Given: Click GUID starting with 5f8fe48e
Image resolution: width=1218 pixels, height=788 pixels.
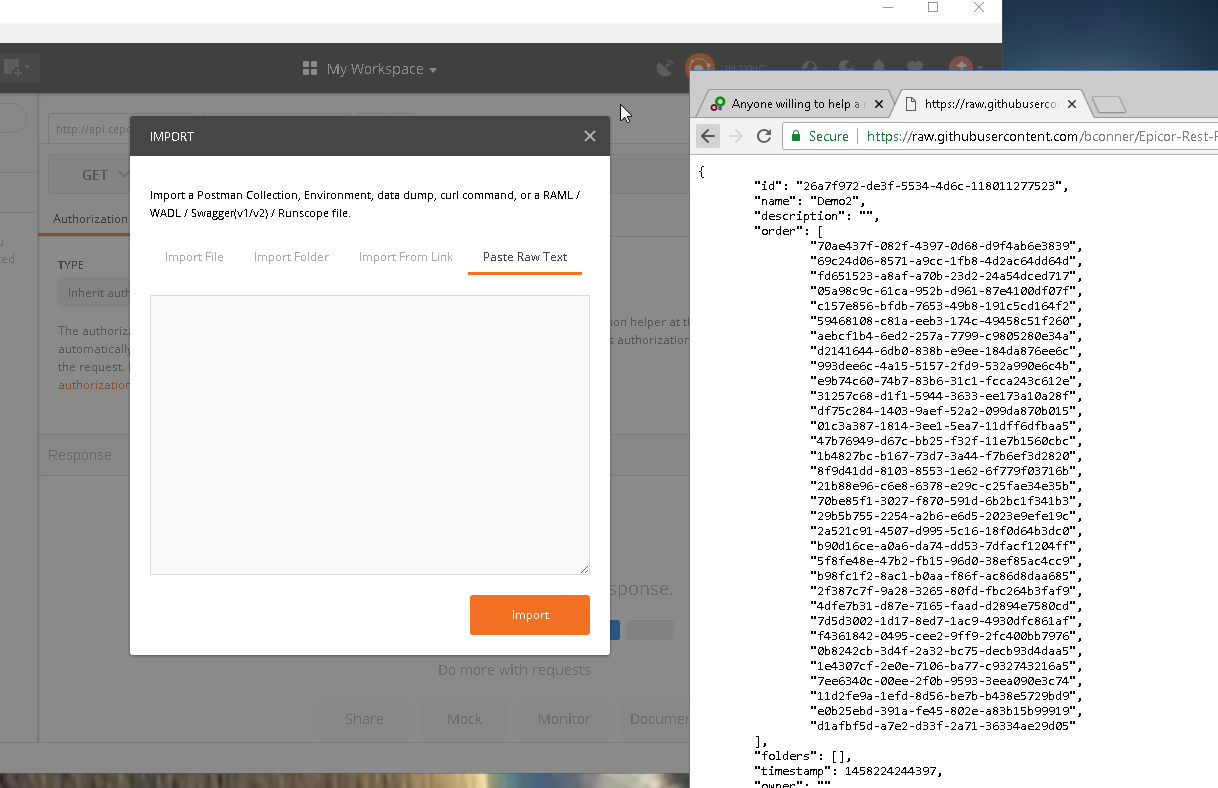Looking at the screenshot, I should pyautogui.click(x=946, y=561).
